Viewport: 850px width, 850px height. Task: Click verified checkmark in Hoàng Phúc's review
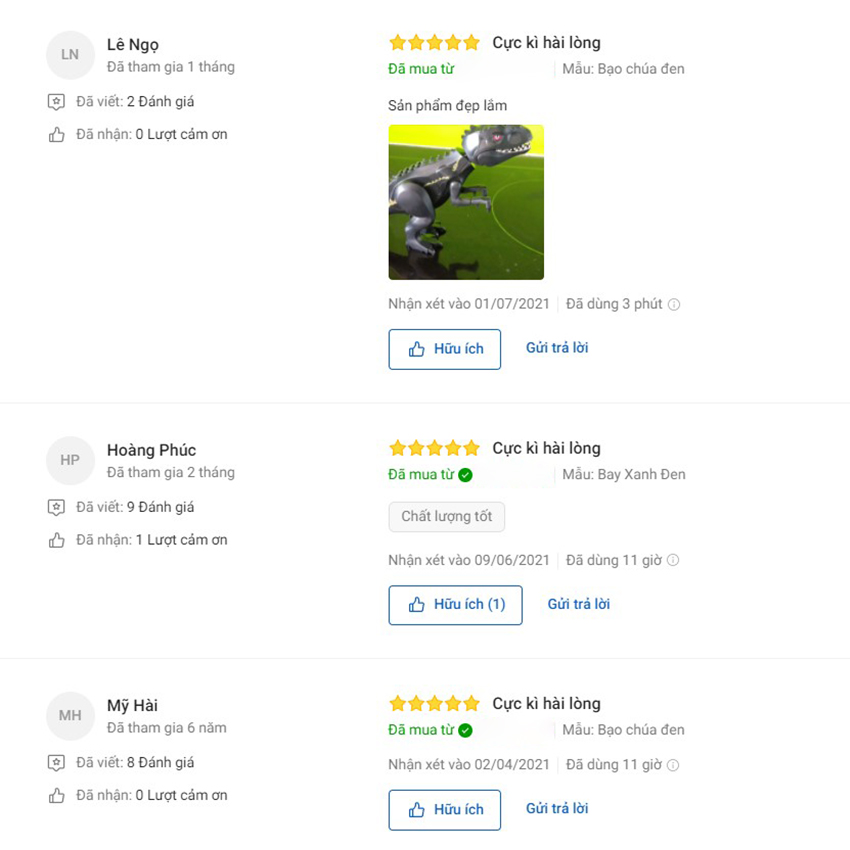pos(465,475)
